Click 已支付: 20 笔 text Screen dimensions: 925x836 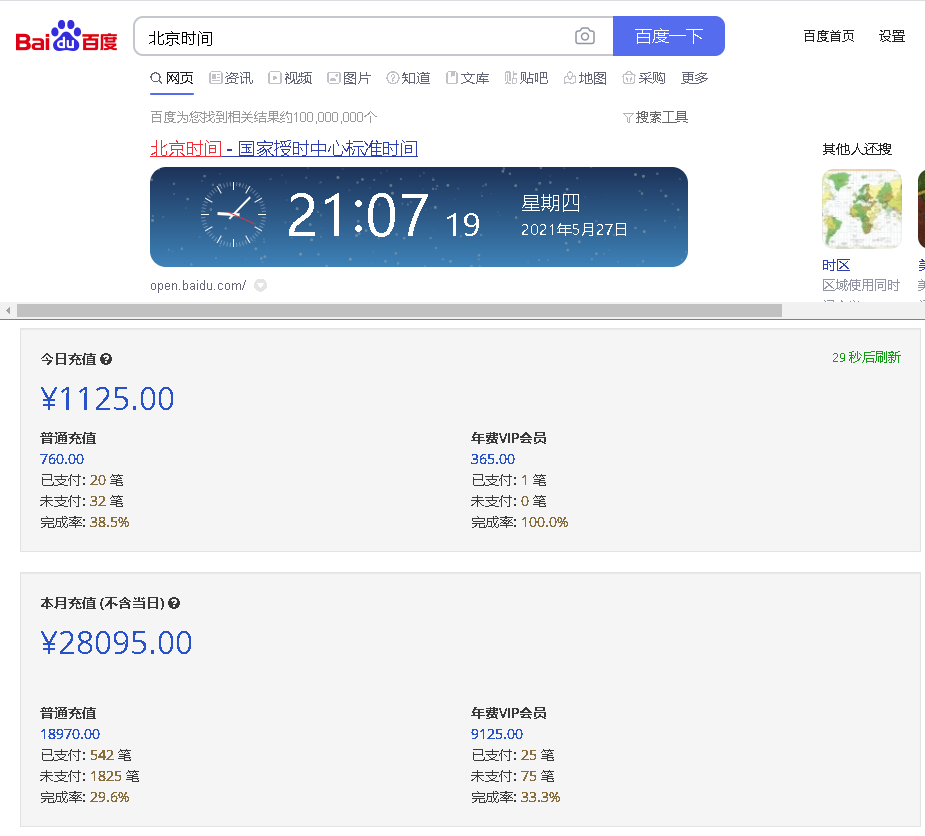click(x=82, y=480)
